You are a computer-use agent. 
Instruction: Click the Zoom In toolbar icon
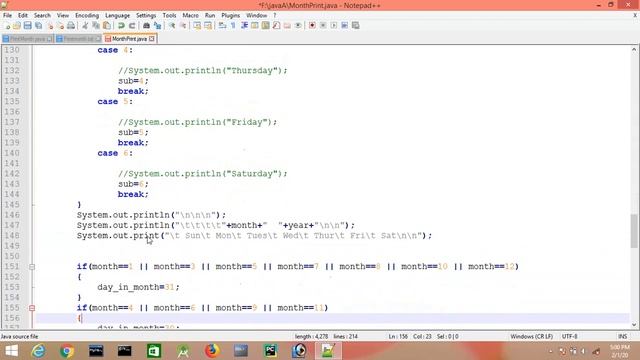pyautogui.click(x=172, y=26)
